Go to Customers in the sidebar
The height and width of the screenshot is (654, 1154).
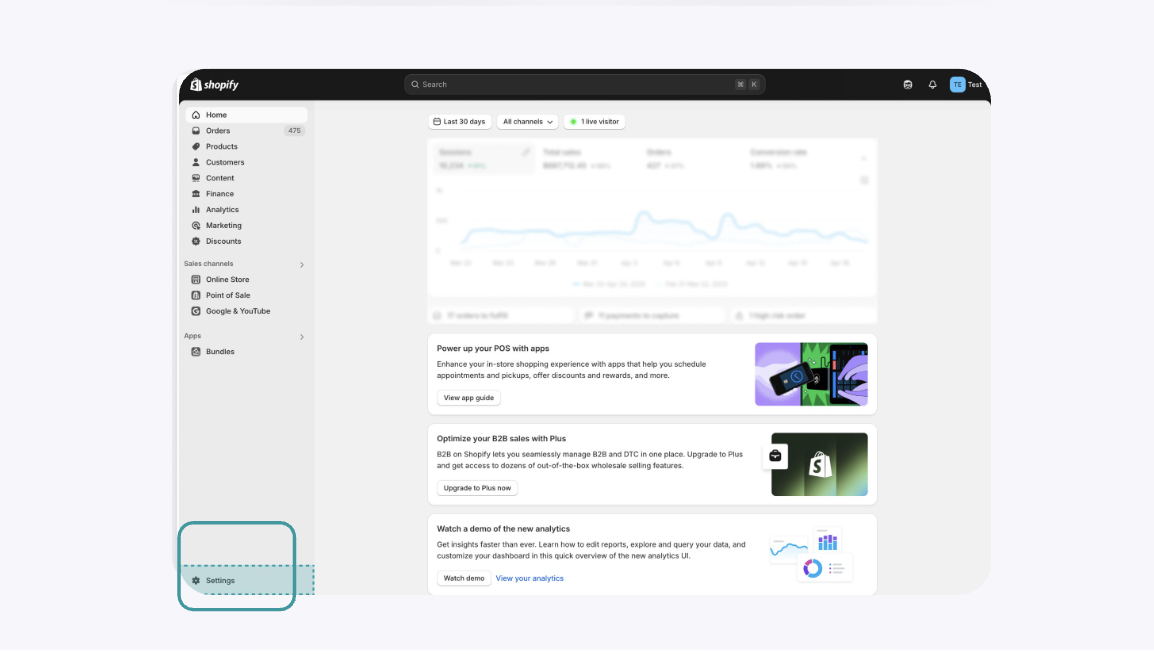225,162
